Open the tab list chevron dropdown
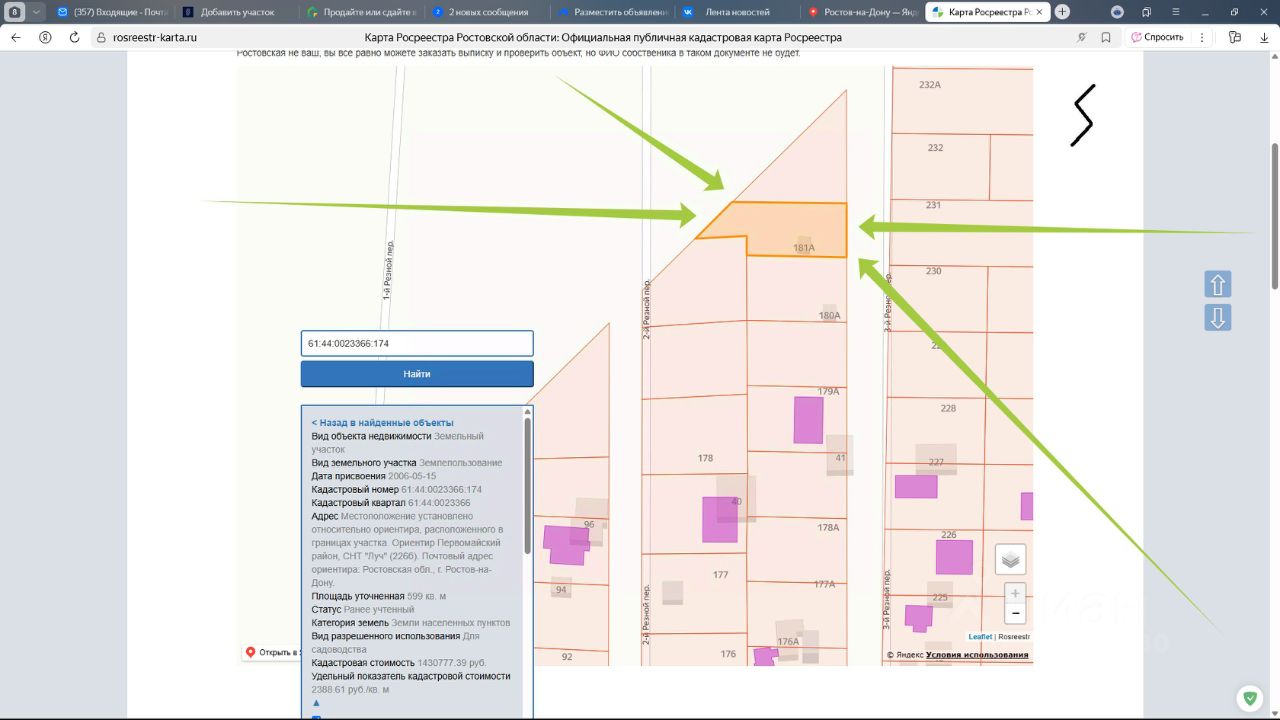Viewport: 1280px width, 720px height. 37,12
